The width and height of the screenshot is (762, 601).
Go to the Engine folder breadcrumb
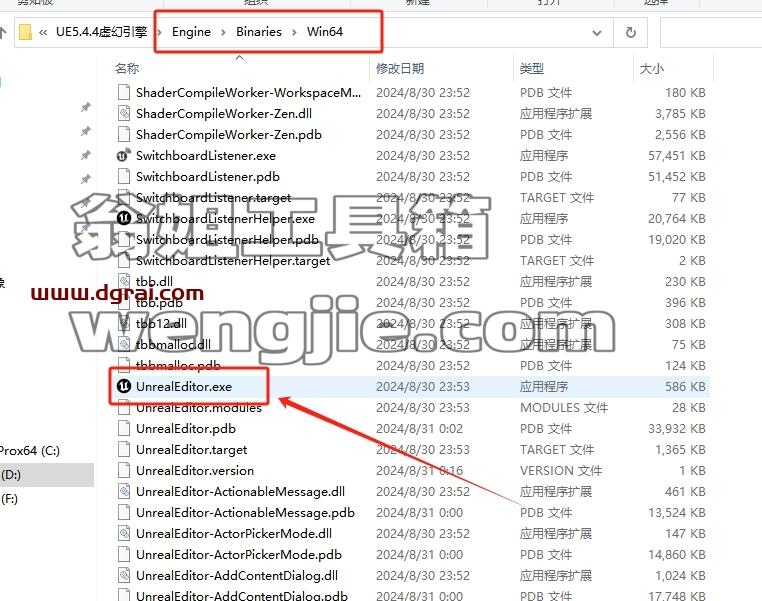(191, 32)
